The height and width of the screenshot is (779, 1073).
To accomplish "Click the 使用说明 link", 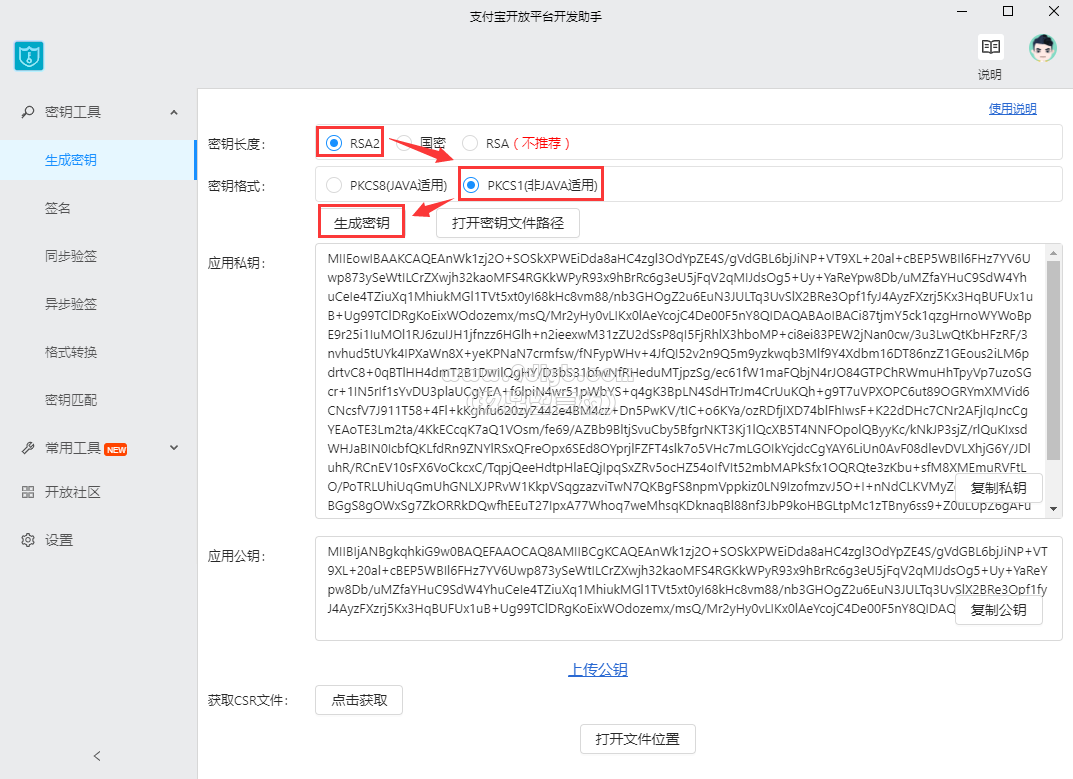I will click(1012, 109).
